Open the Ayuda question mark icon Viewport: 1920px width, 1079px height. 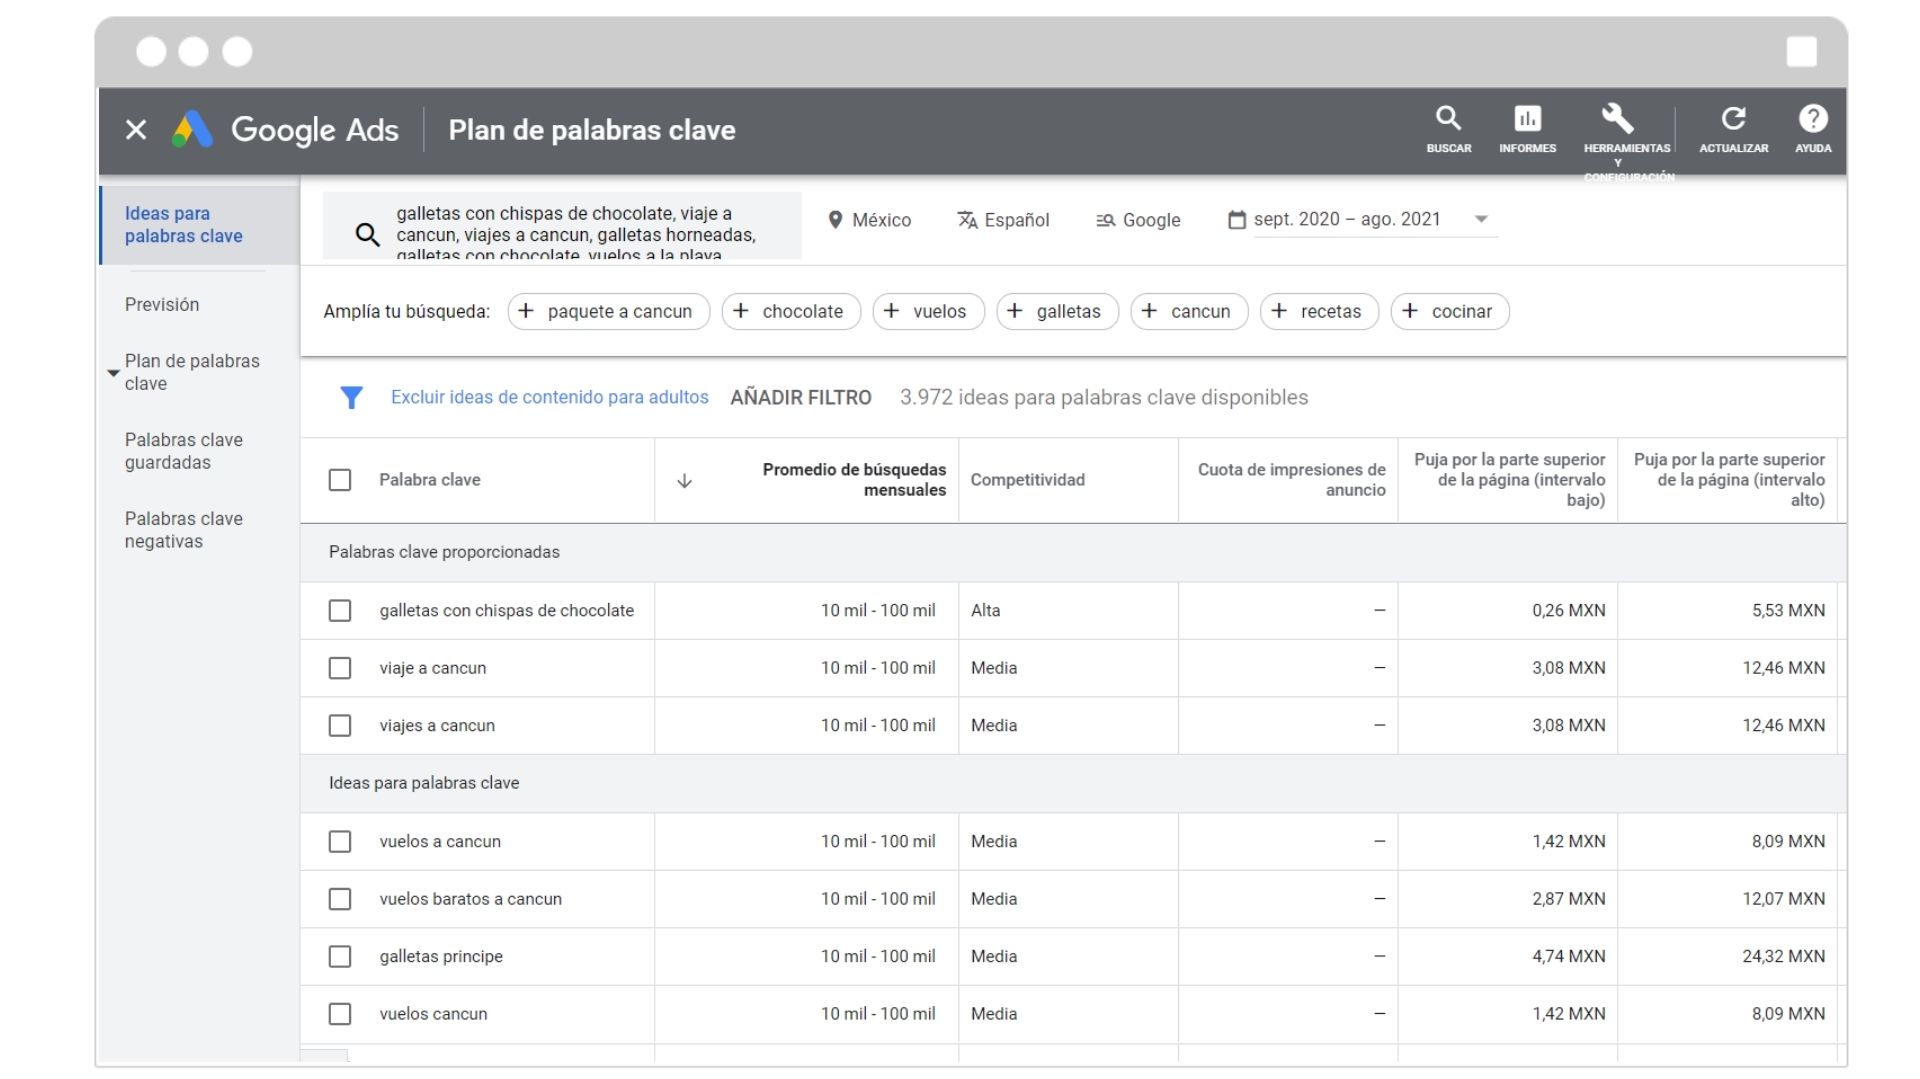click(1812, 120)
